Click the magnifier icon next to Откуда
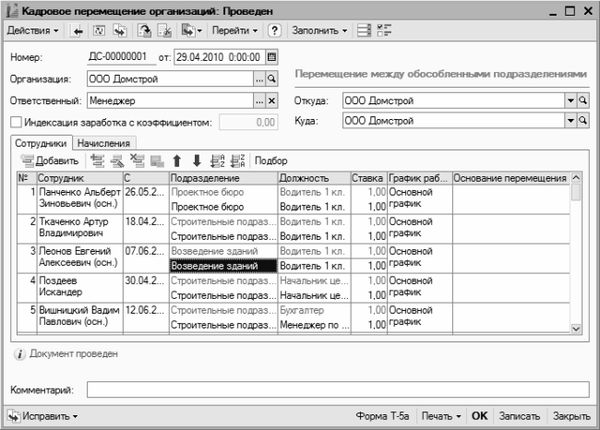The width and height of the screenshot is (600, 430). point(583,101)
